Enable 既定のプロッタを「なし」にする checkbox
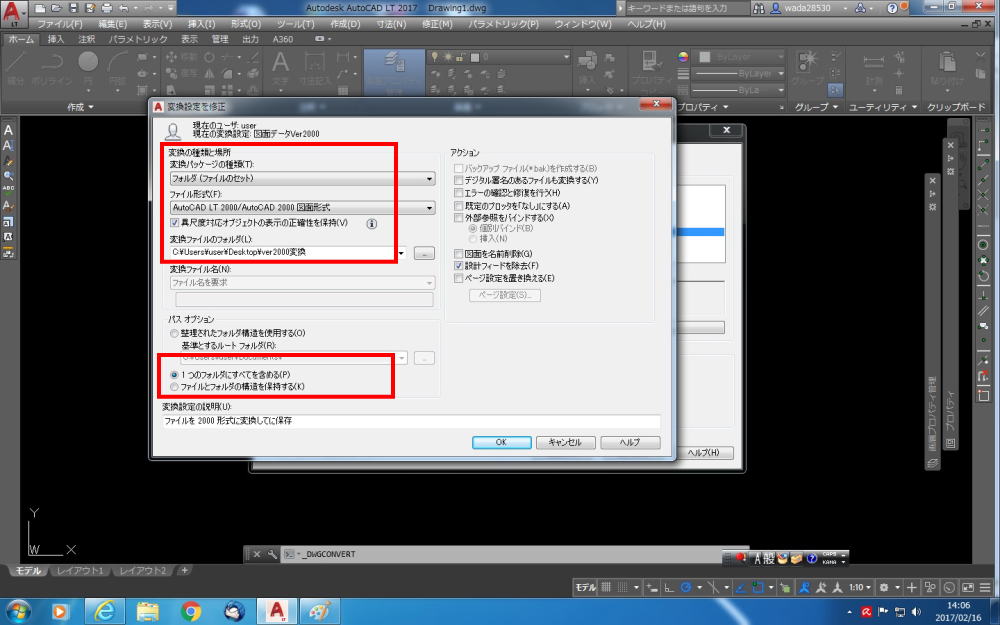Viewport: 1000px width, 625px height. 458,206
